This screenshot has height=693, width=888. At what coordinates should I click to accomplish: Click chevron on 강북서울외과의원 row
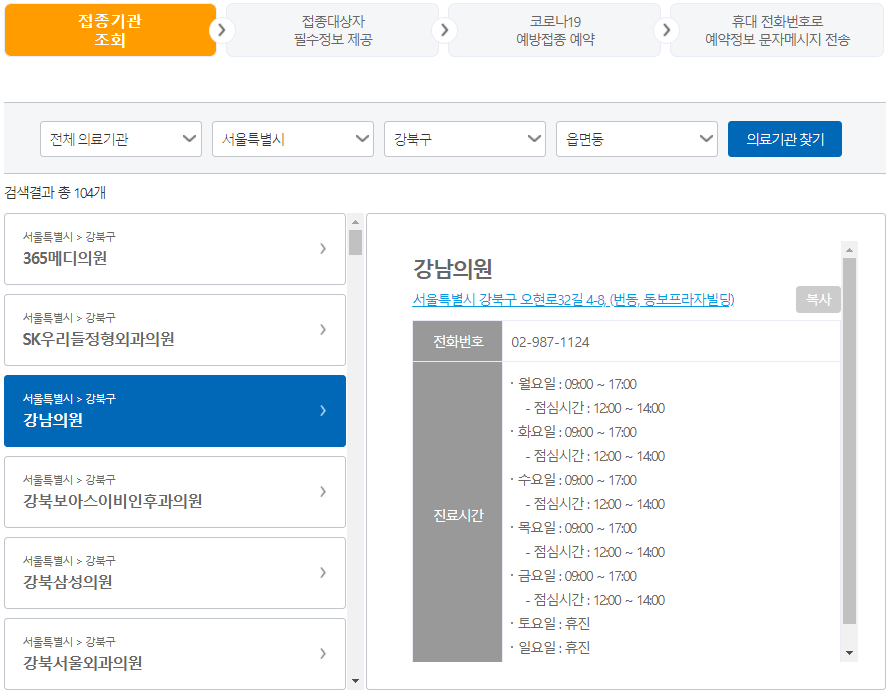pos(323,653)
